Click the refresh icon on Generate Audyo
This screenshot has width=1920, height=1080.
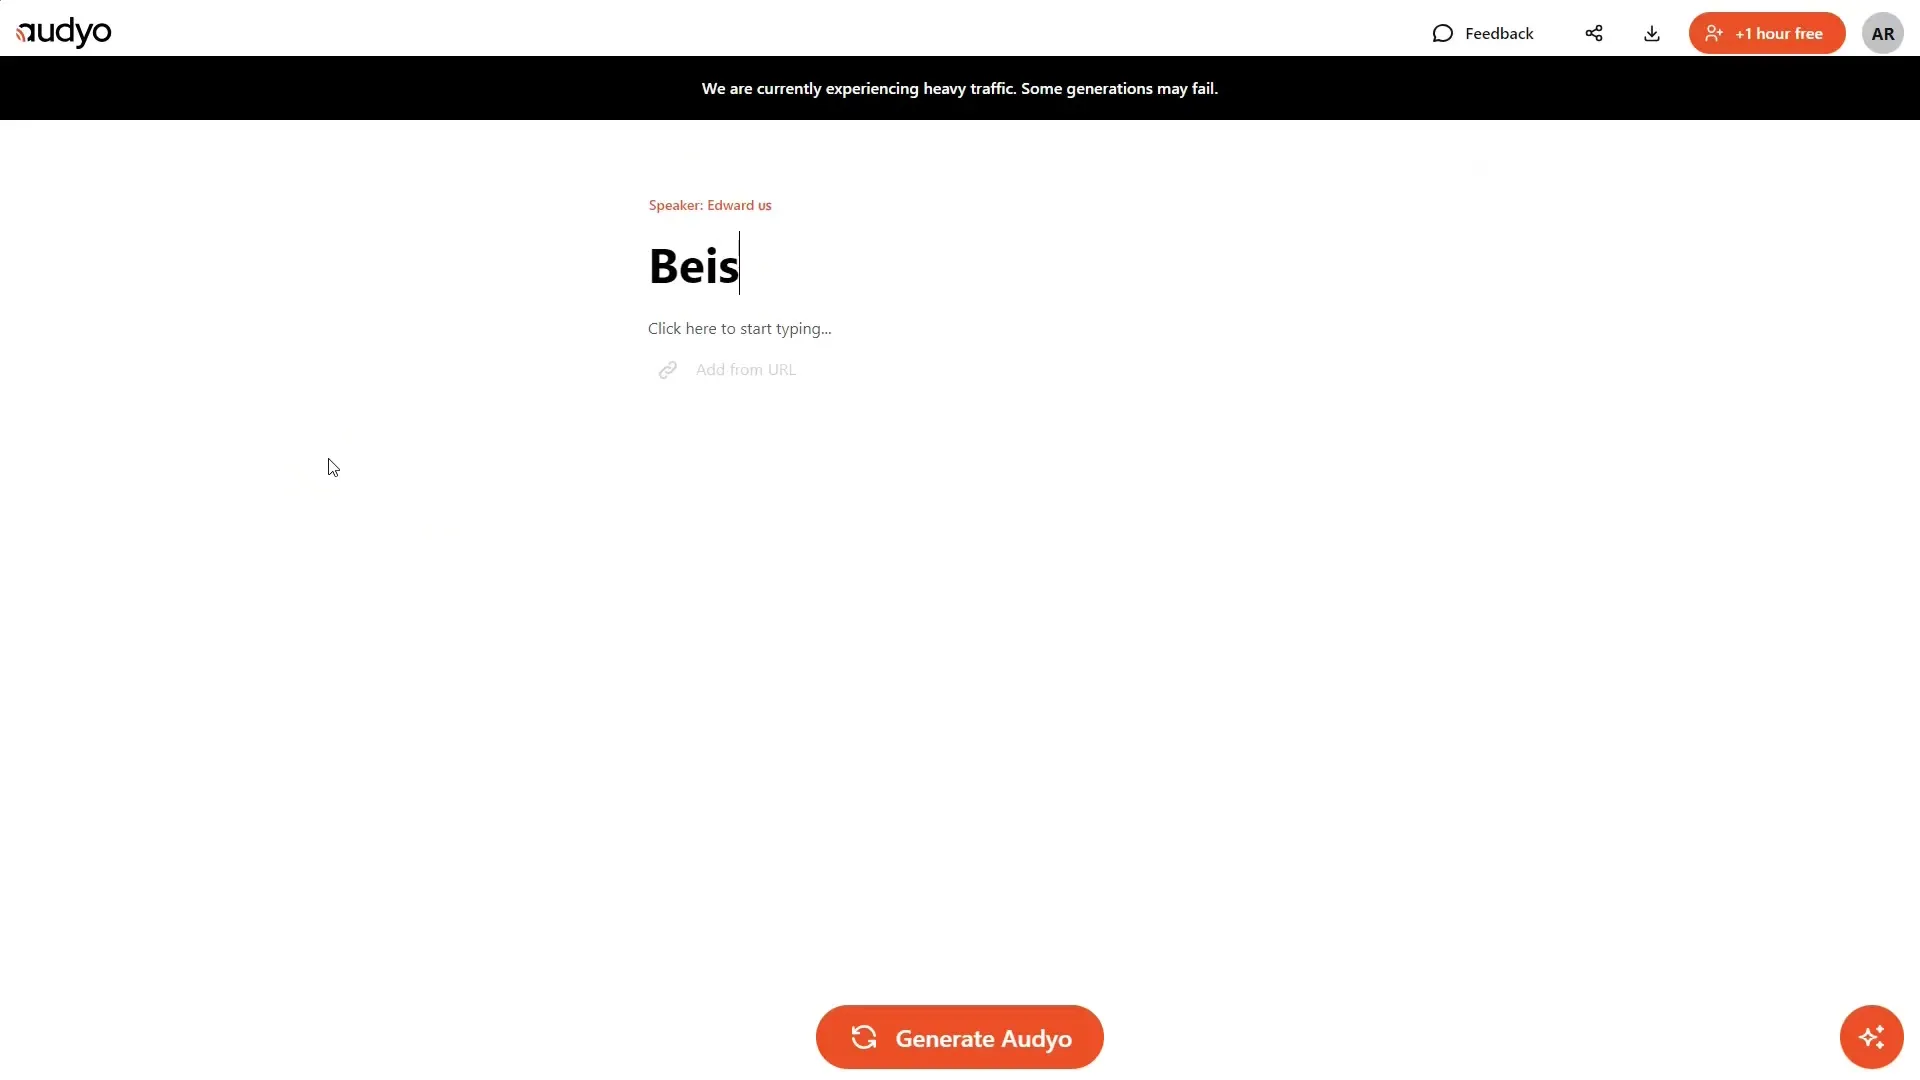click(x=862, y=1038)
